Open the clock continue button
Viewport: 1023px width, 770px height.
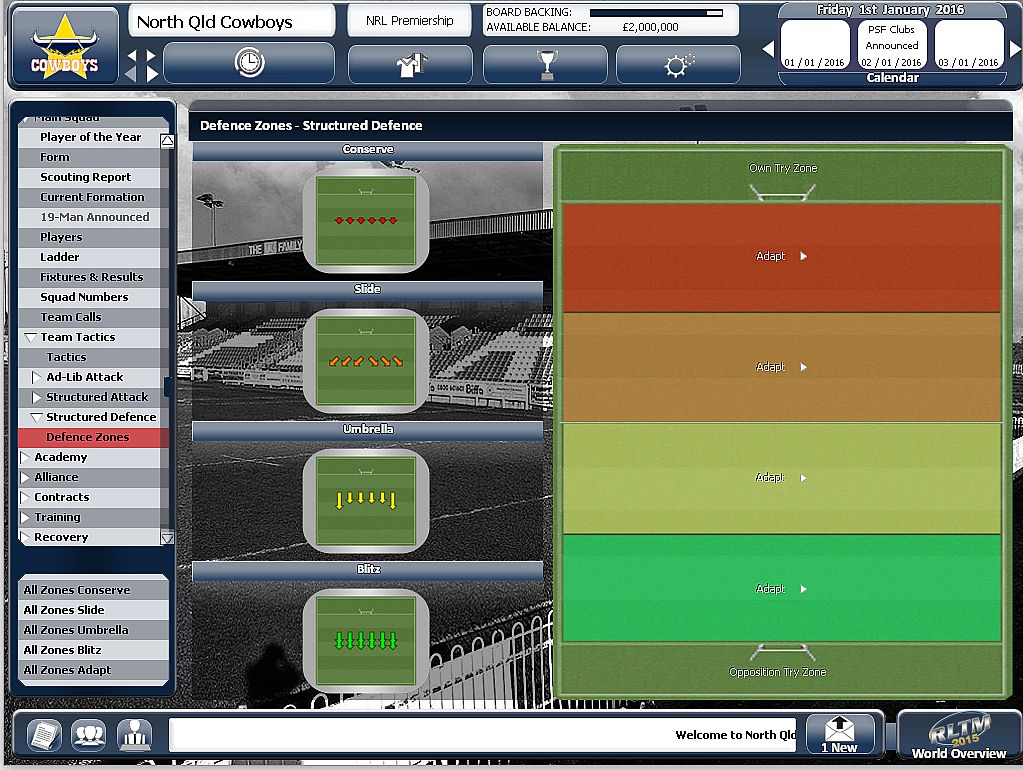point(249,63)
